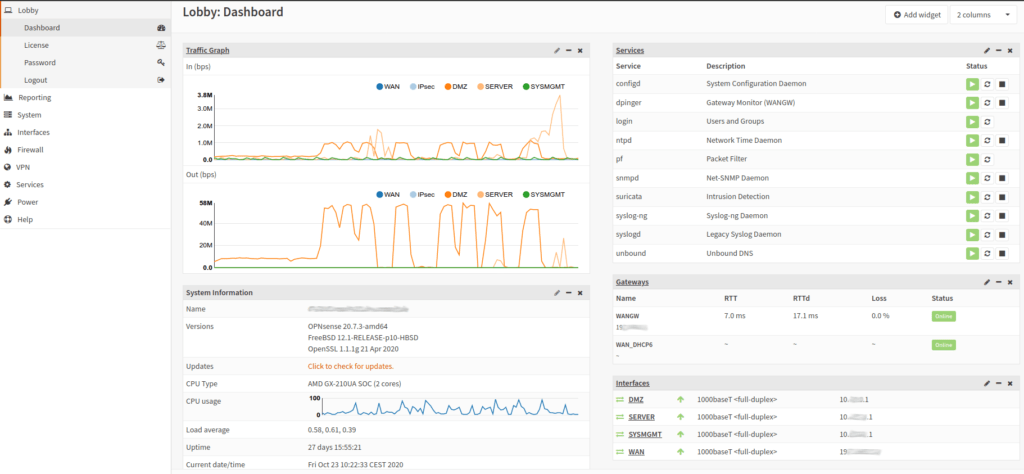This screenshot has width=1024, height=474.
Task: Start the syslog-ng daemon
Action: 972,216
